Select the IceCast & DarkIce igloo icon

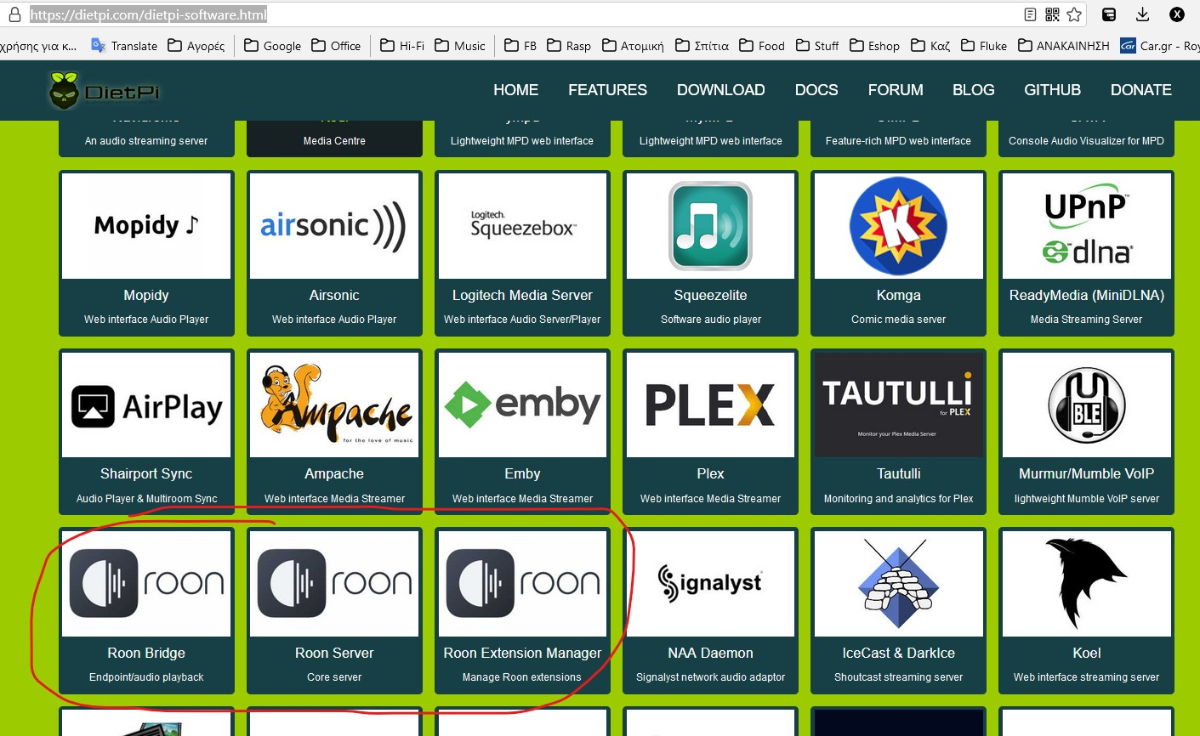pos(898,583)
